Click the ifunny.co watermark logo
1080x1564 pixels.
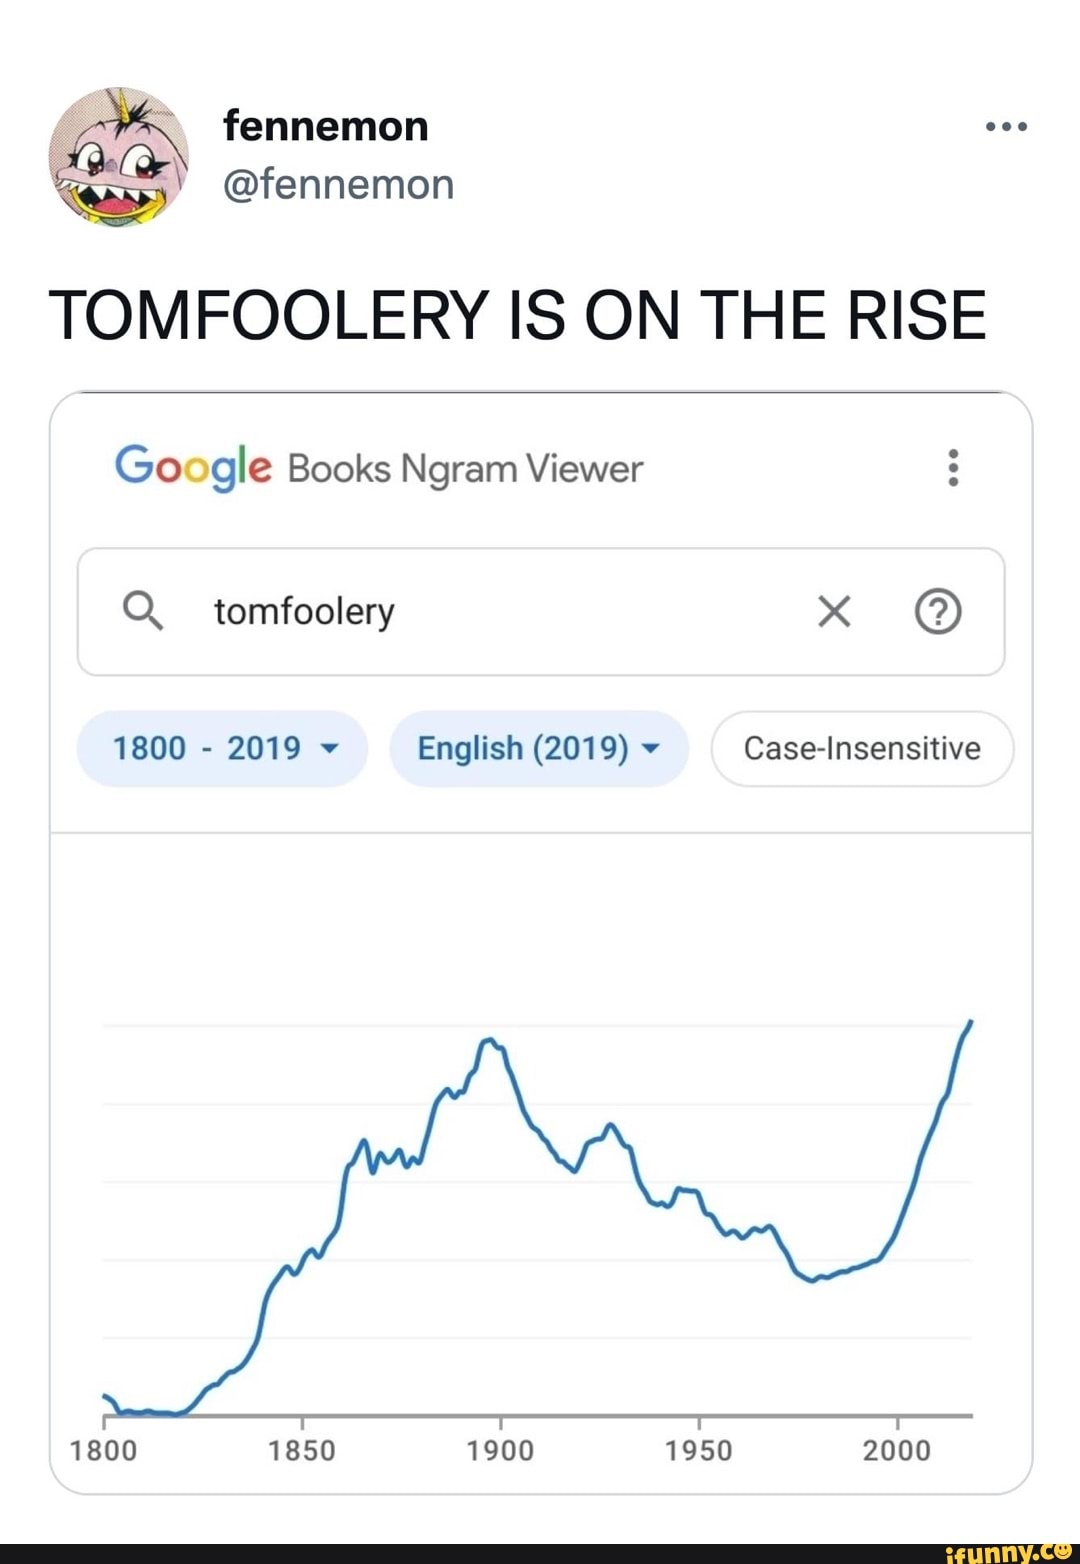click(x=1008, y=1552)
